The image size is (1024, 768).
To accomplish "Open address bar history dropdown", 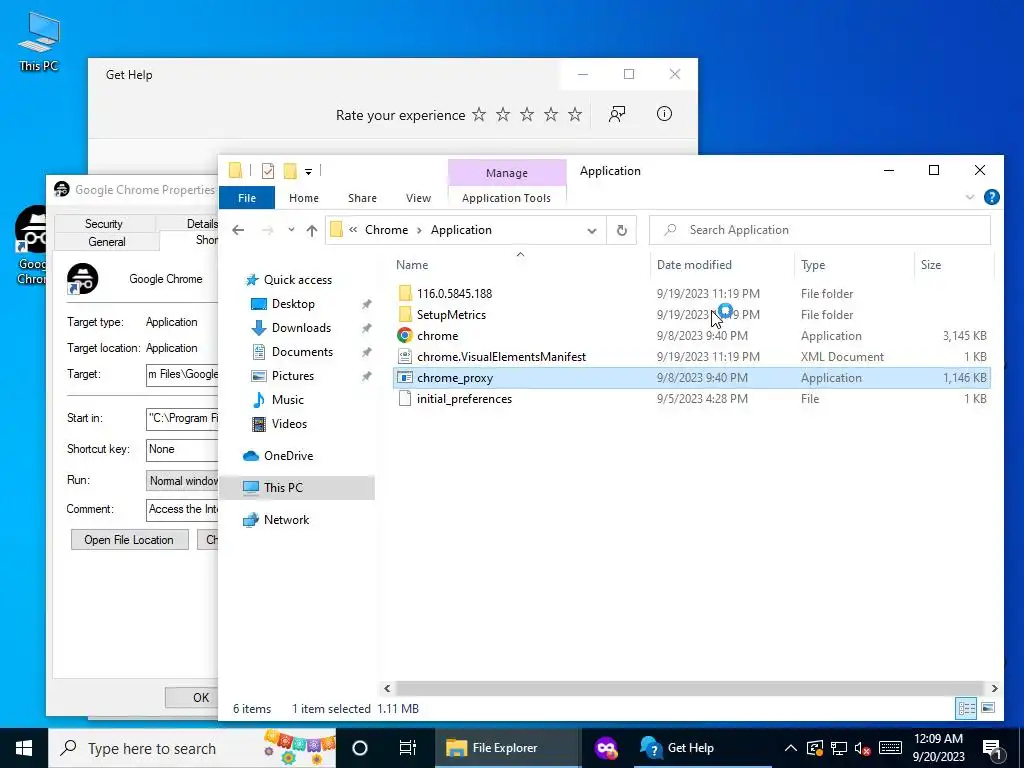I will [592, 231].
